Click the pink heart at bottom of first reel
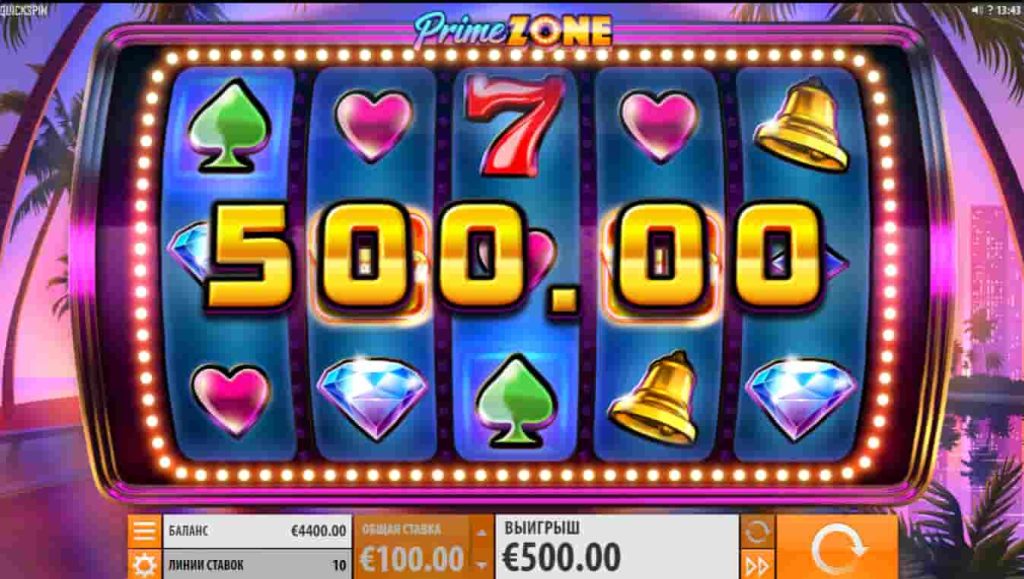The width and height of the screenshot is (1024, 579). (x=231, y=399)
